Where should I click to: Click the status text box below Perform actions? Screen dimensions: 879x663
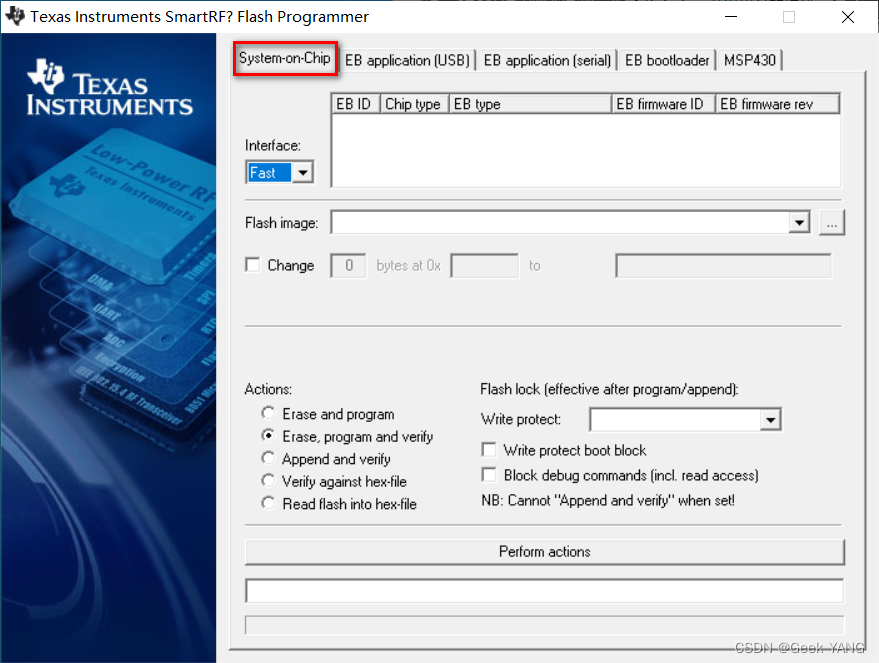click(x=544, y=591)
